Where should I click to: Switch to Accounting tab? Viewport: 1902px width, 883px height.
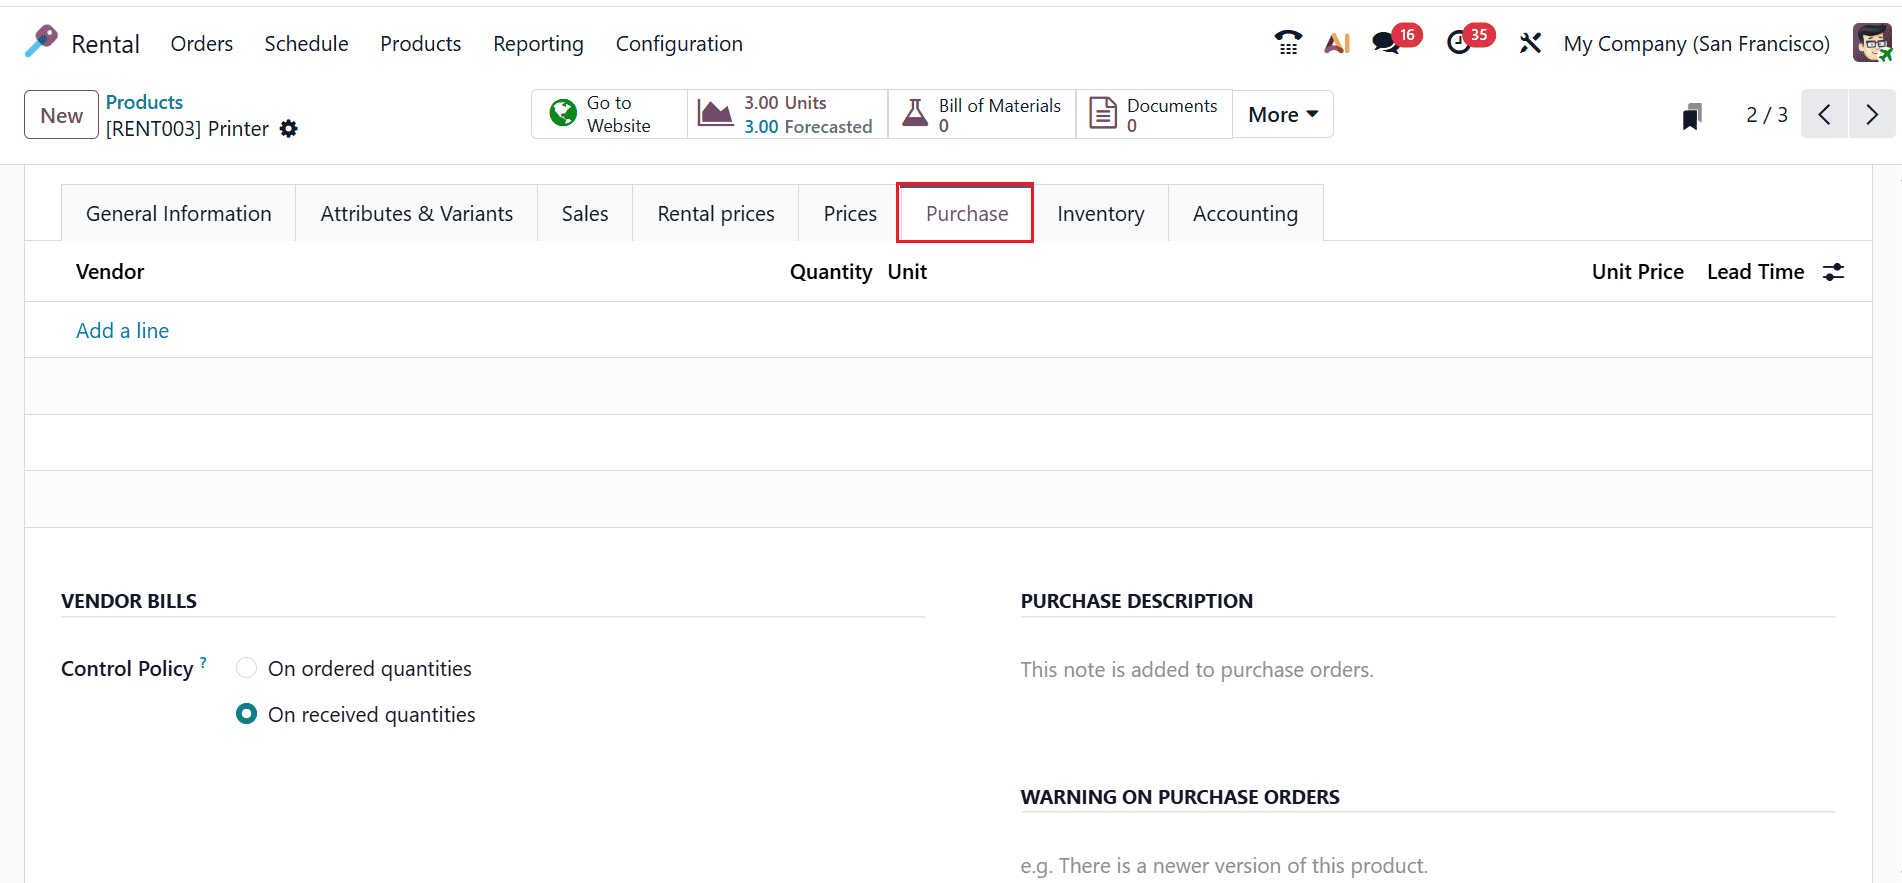click(x=1245, y=213)
